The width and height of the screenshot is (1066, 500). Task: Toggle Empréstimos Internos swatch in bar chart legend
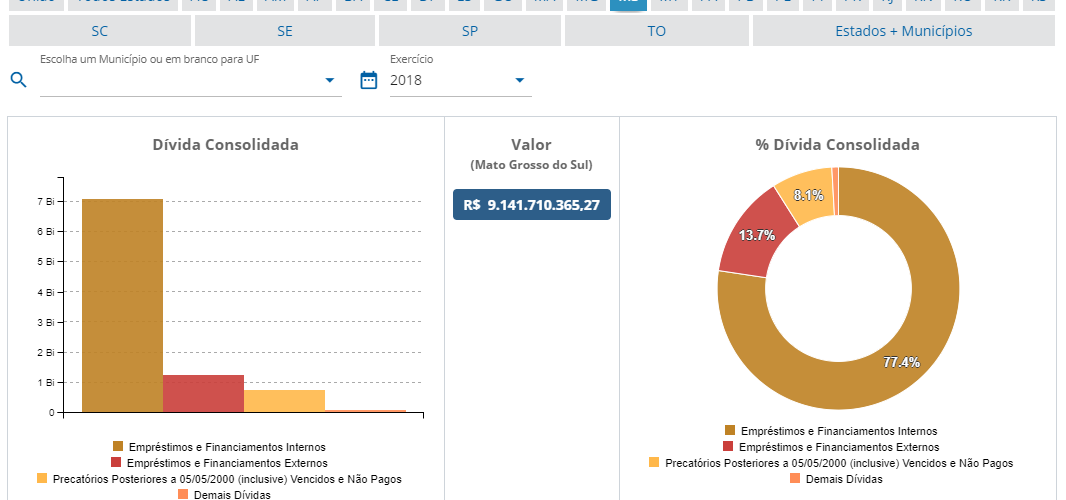pyautogui.click(x=118, y=447)
